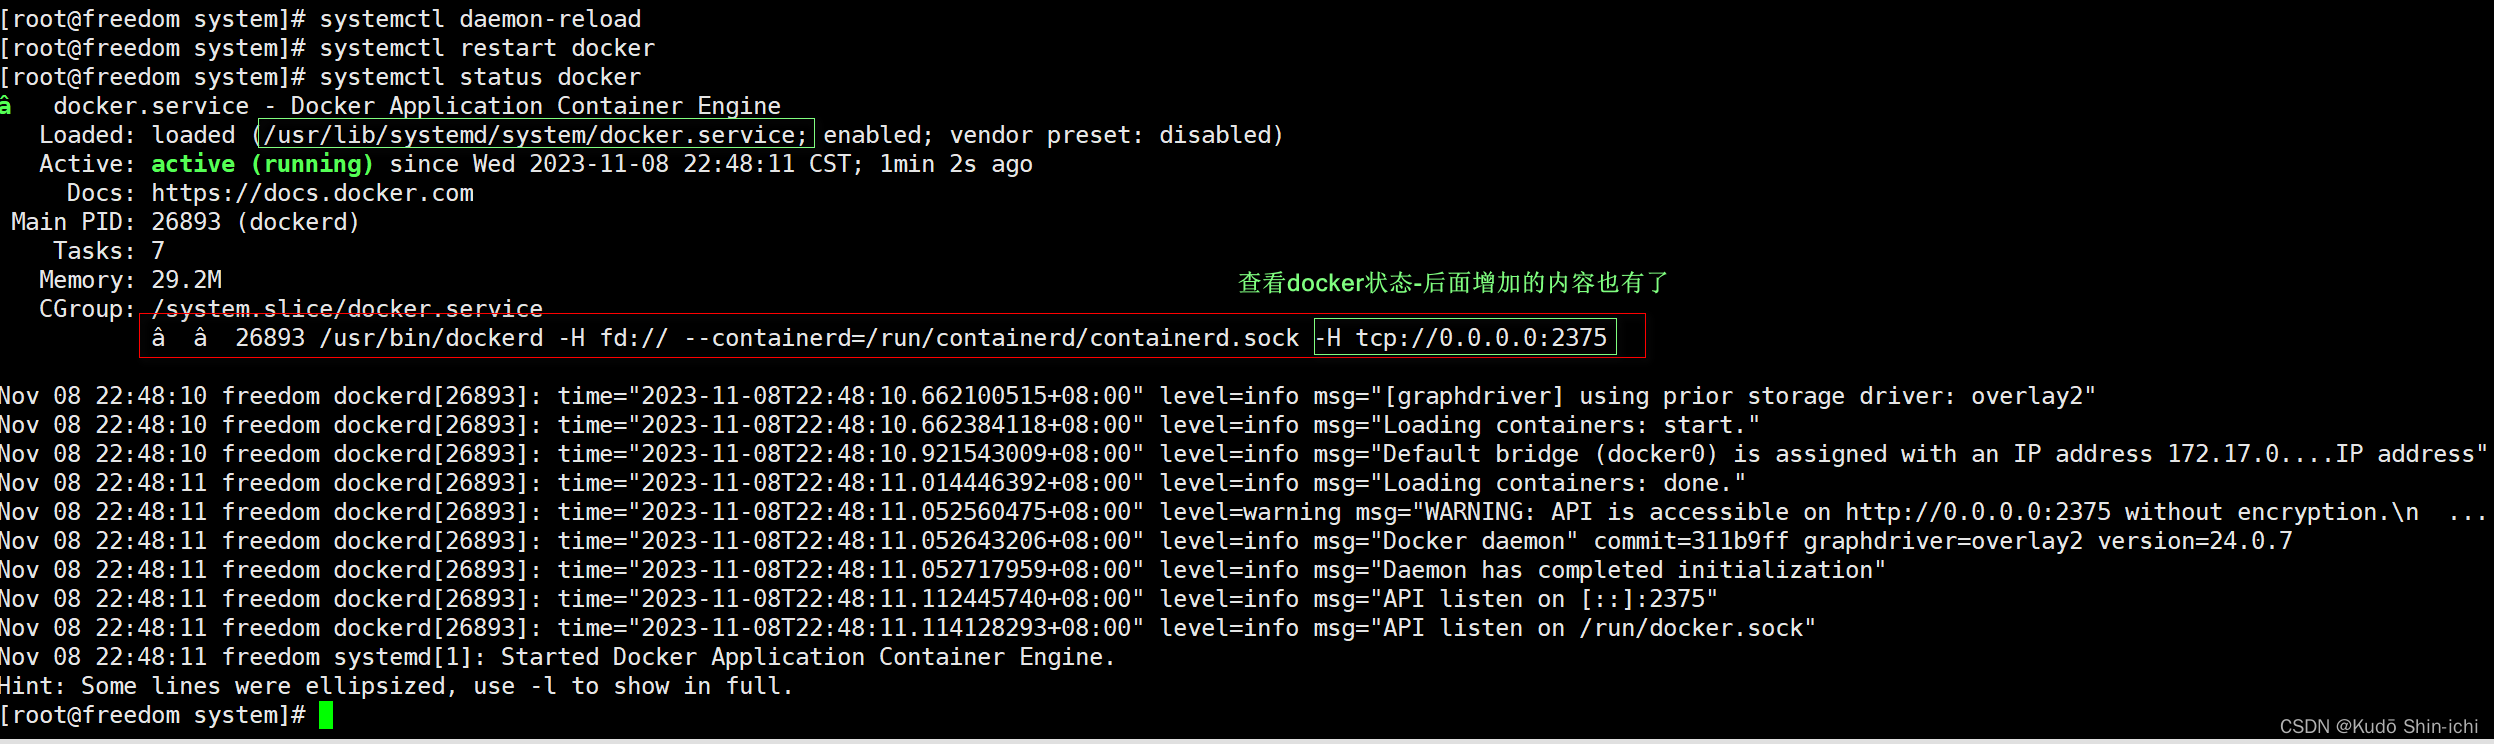Click the boxed /usr/lib/systemd/system/docker.service path

pyautogui.click(x=536, y=135)
